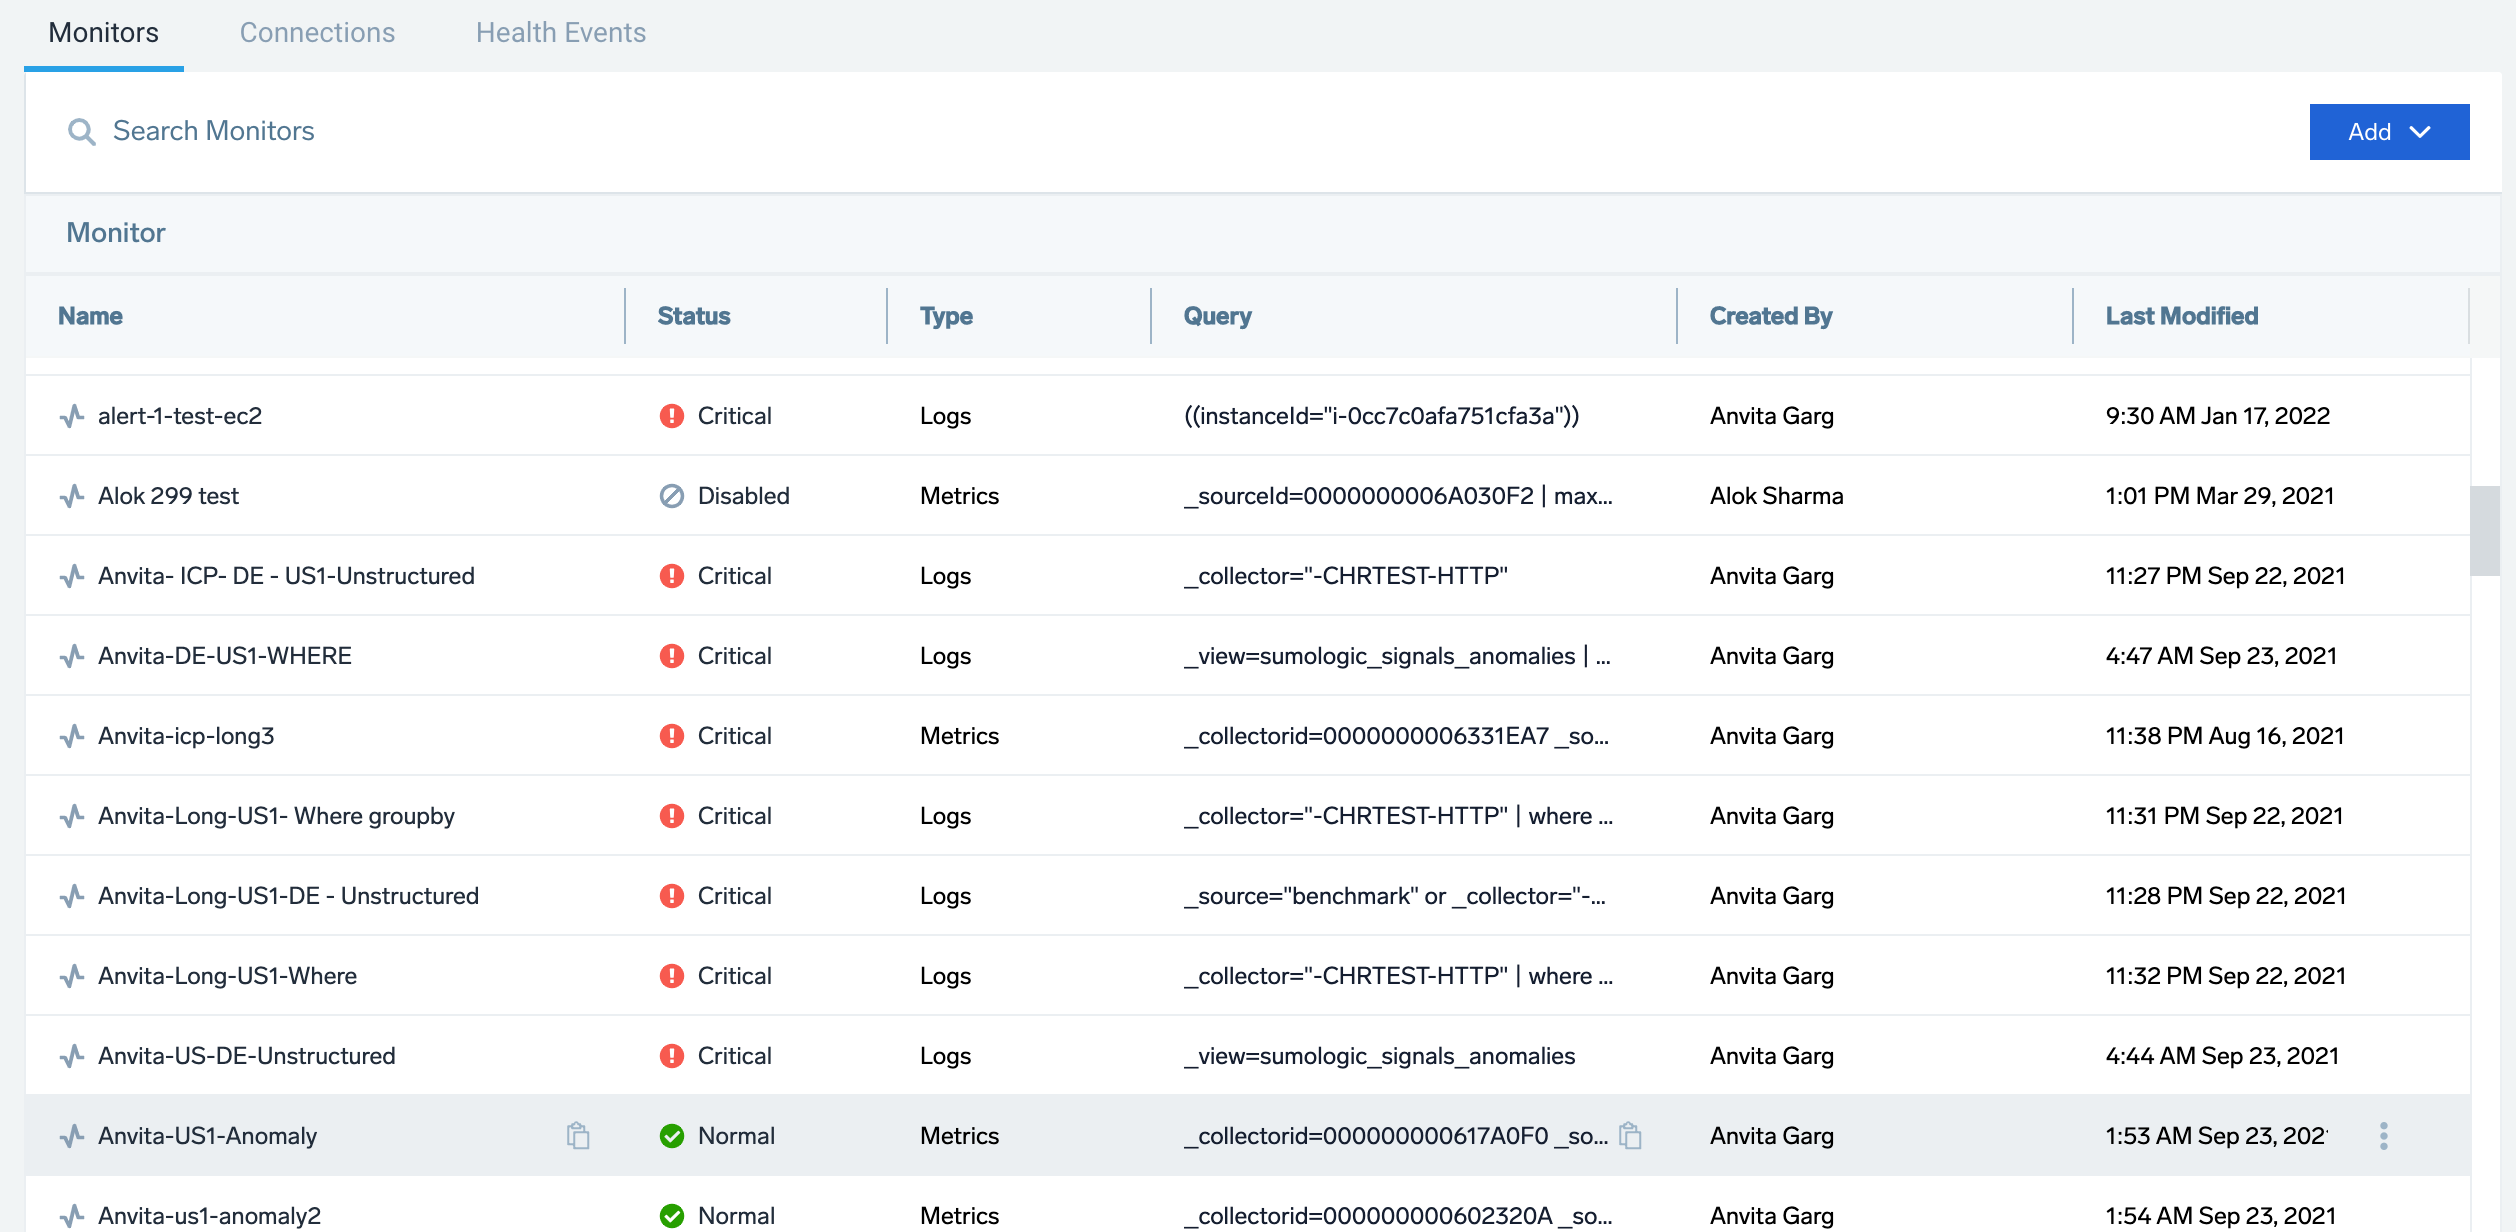This screenshot has height=1232, width=2516.
Task: Copy the query of Anvita-US1-Anomaly
Action: (1630, 1135)
